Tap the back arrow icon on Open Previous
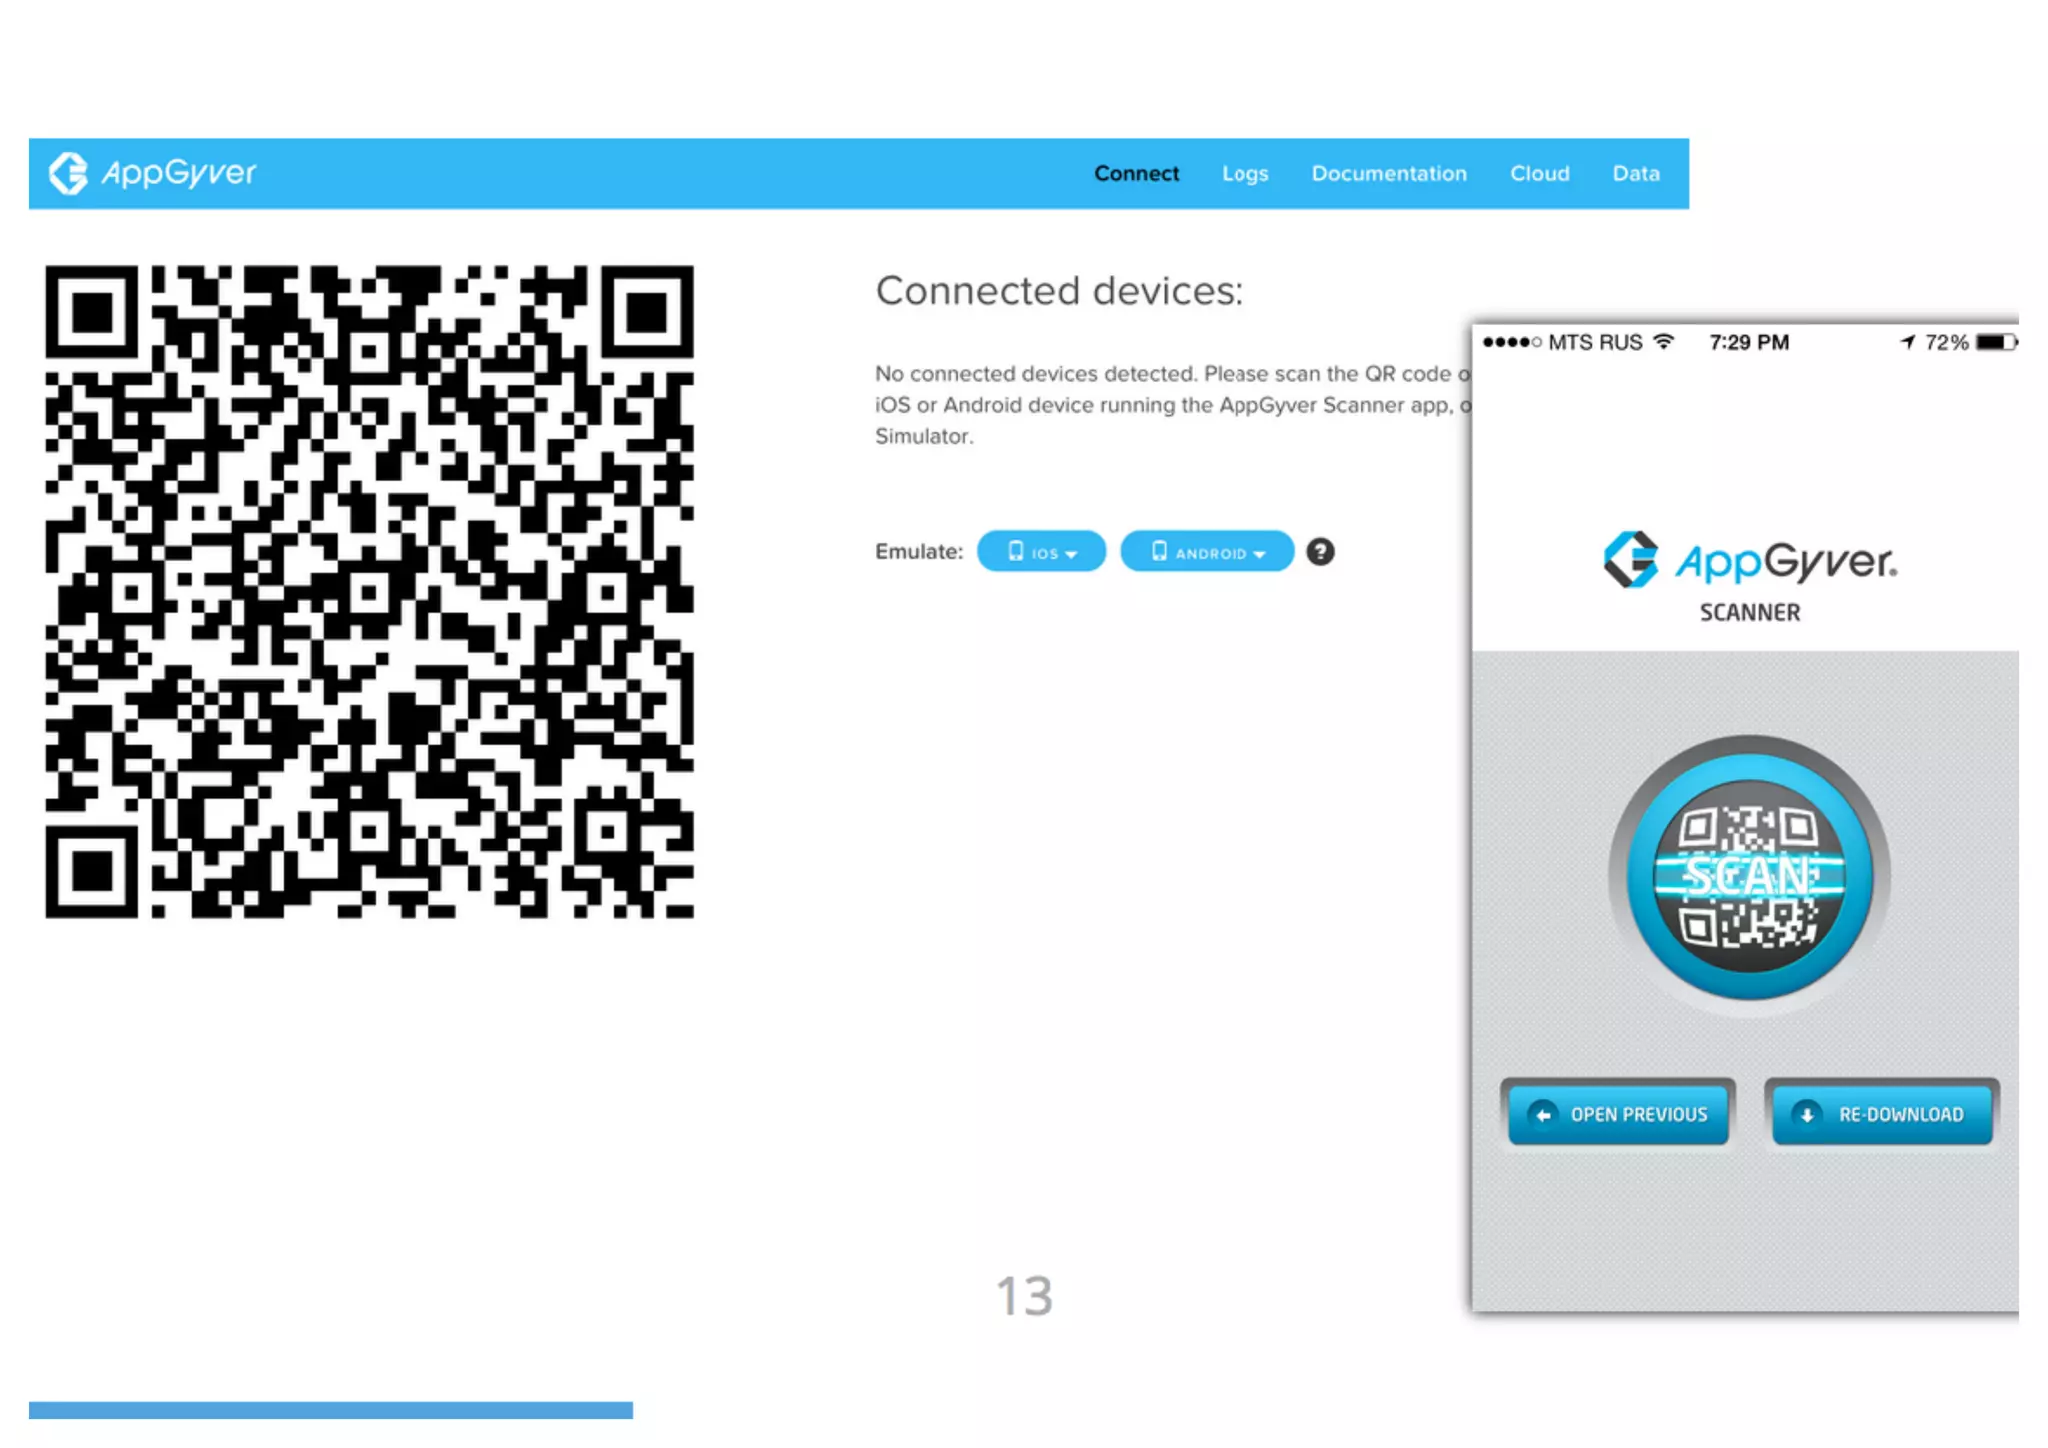The image size is (2048, 1448). click(1543, 1114)
